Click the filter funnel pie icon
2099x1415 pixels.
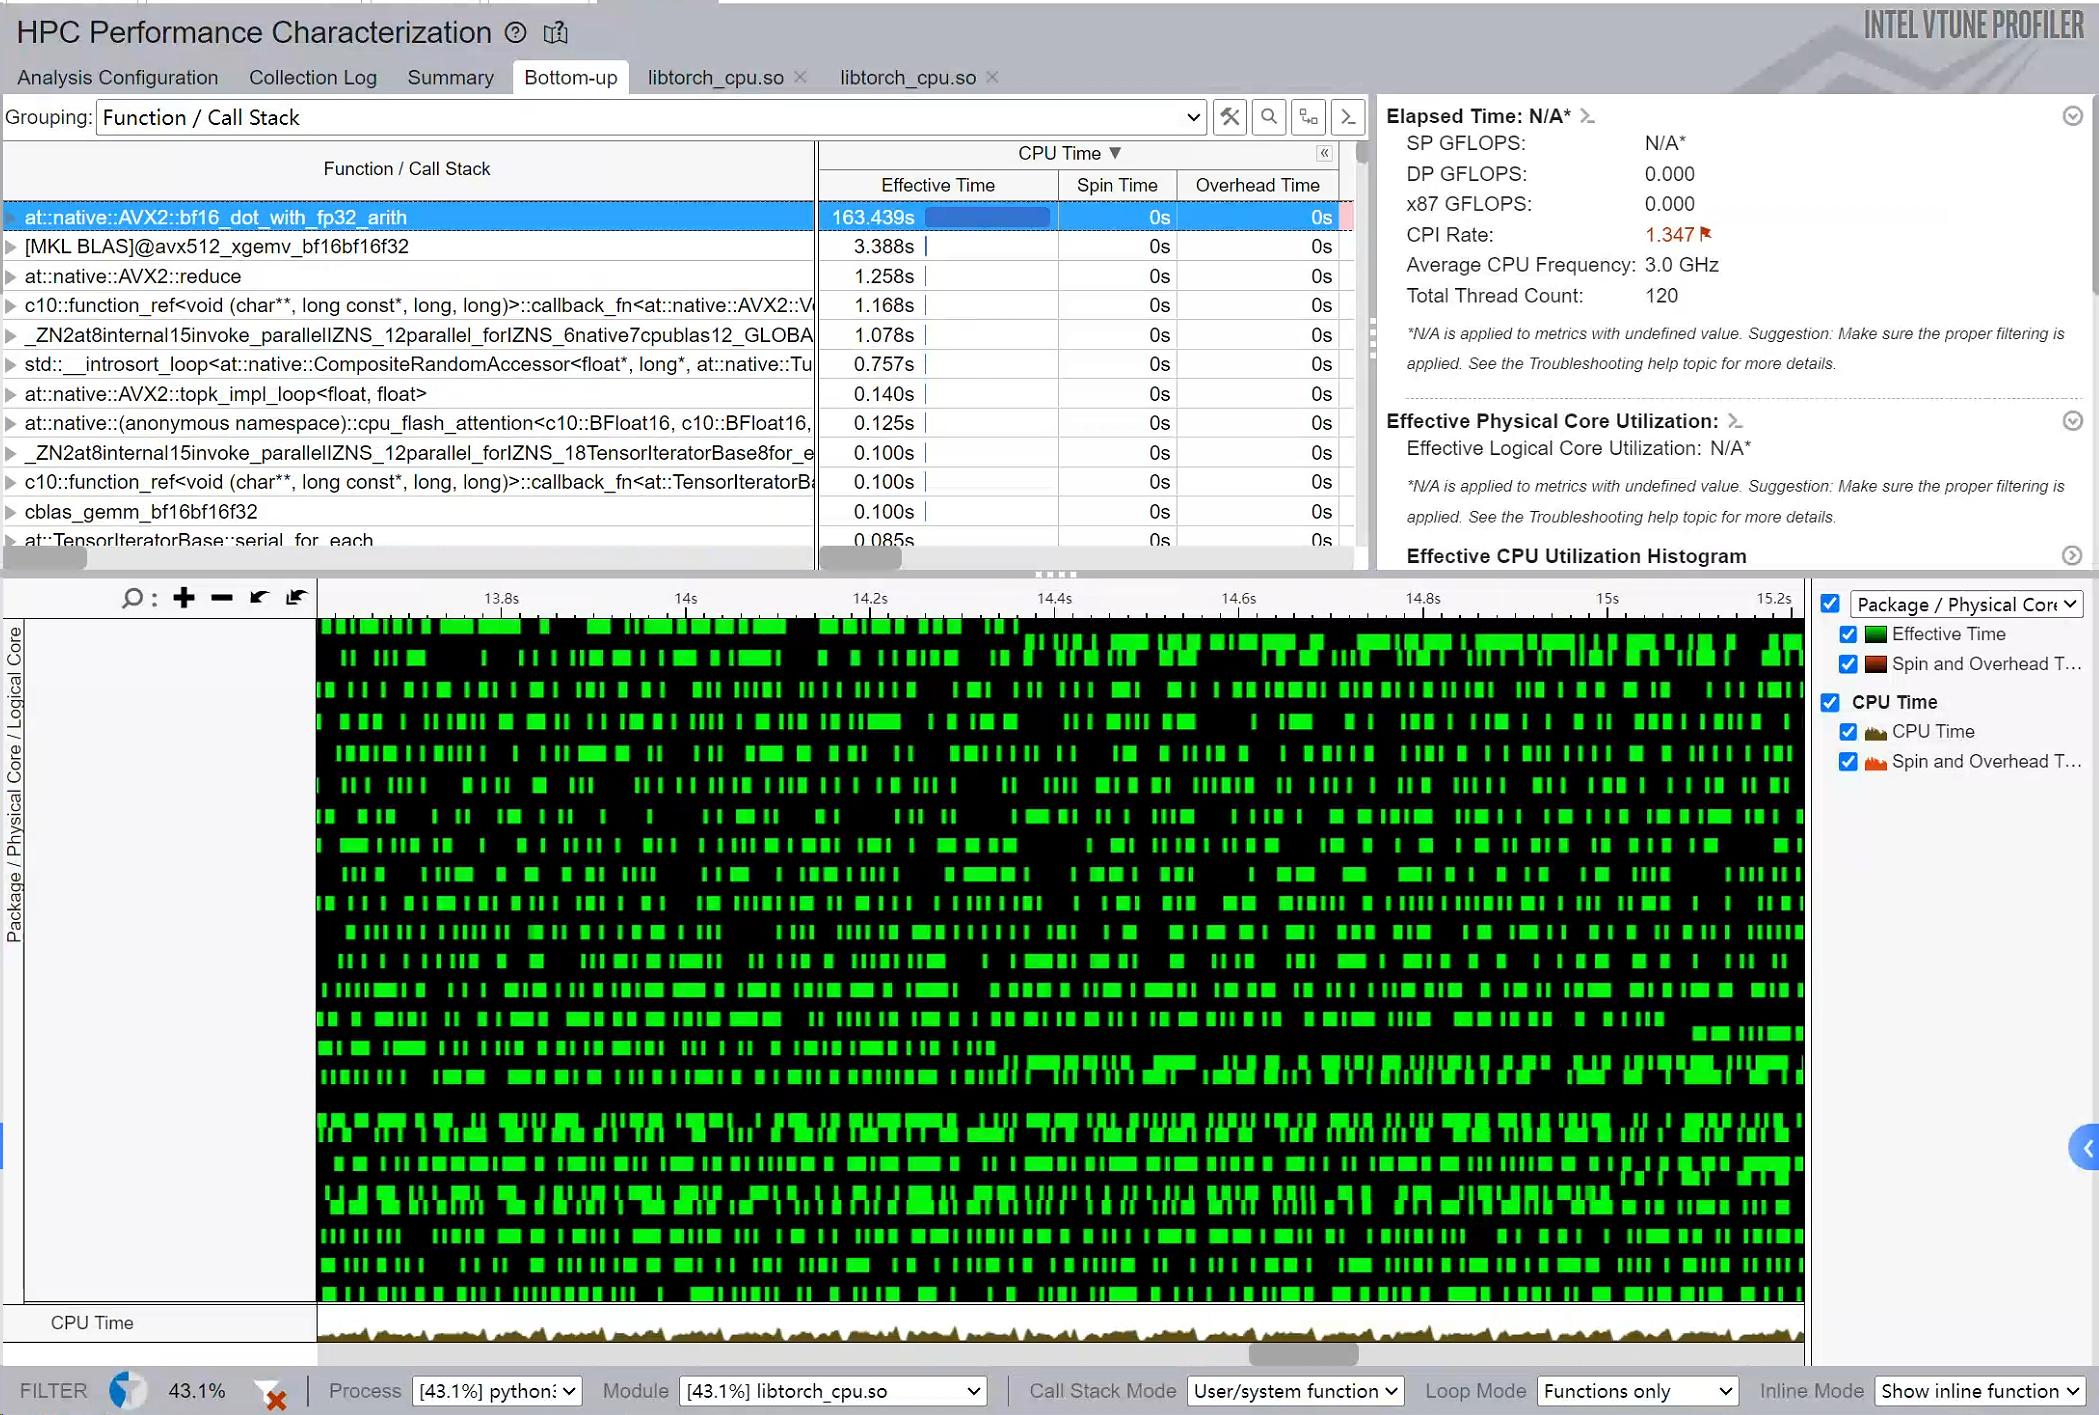pyautogui.click(x=127, y=1391)
